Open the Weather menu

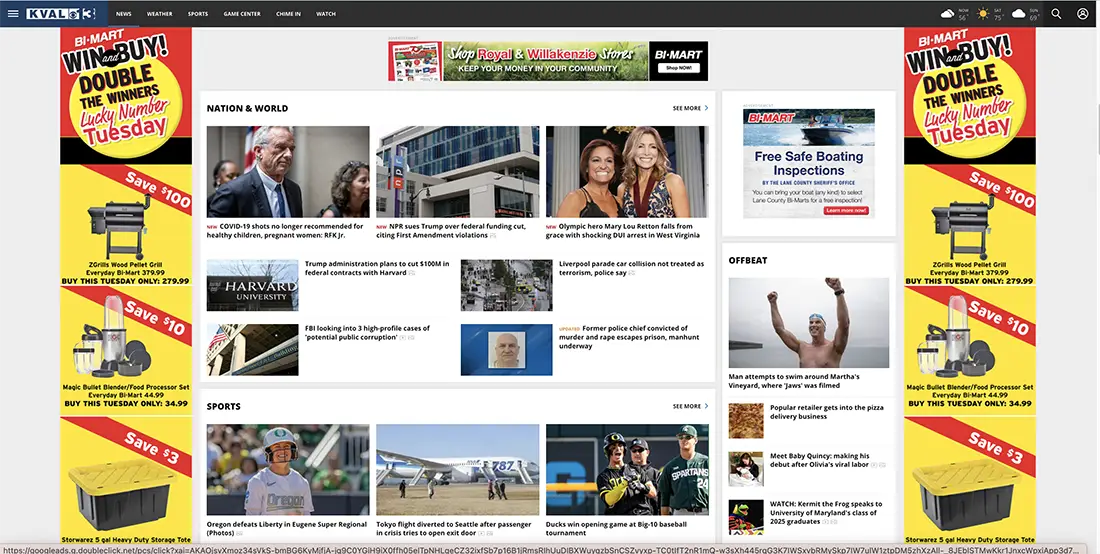(159, 13)
